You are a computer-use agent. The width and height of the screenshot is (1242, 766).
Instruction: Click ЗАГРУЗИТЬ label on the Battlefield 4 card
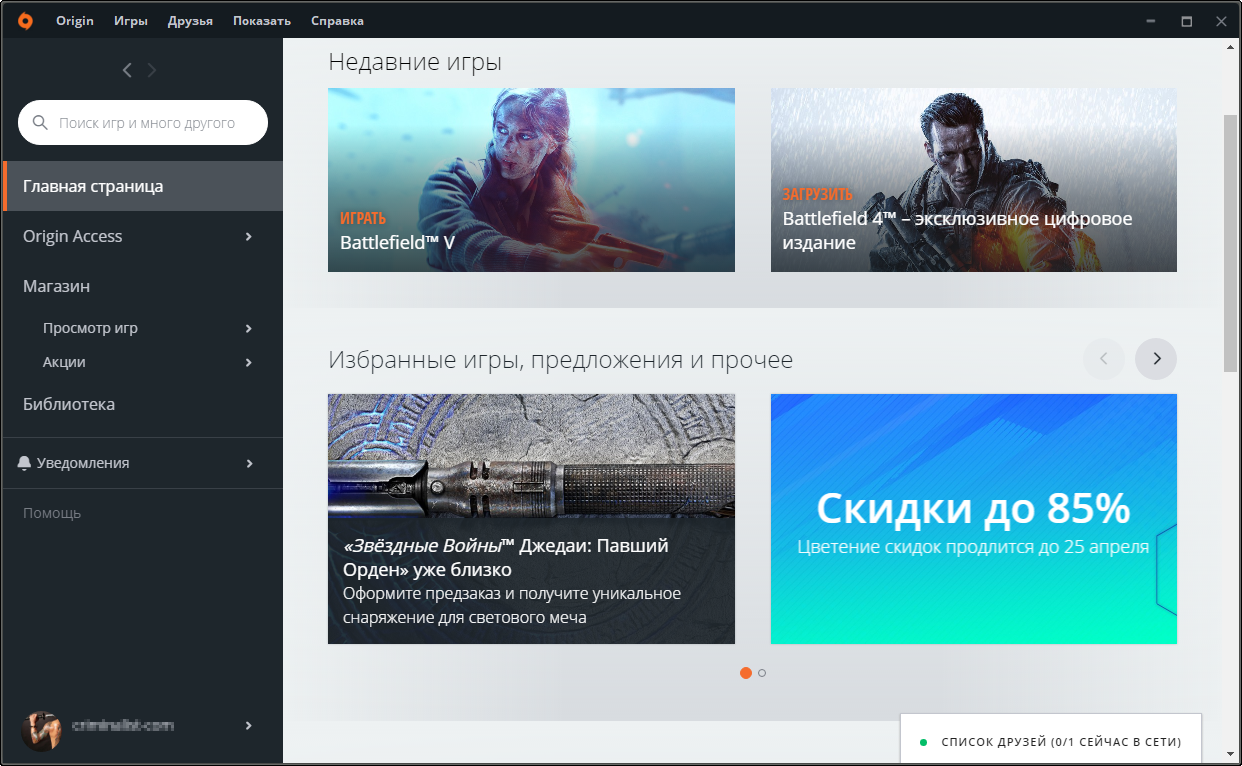point(818,194)
